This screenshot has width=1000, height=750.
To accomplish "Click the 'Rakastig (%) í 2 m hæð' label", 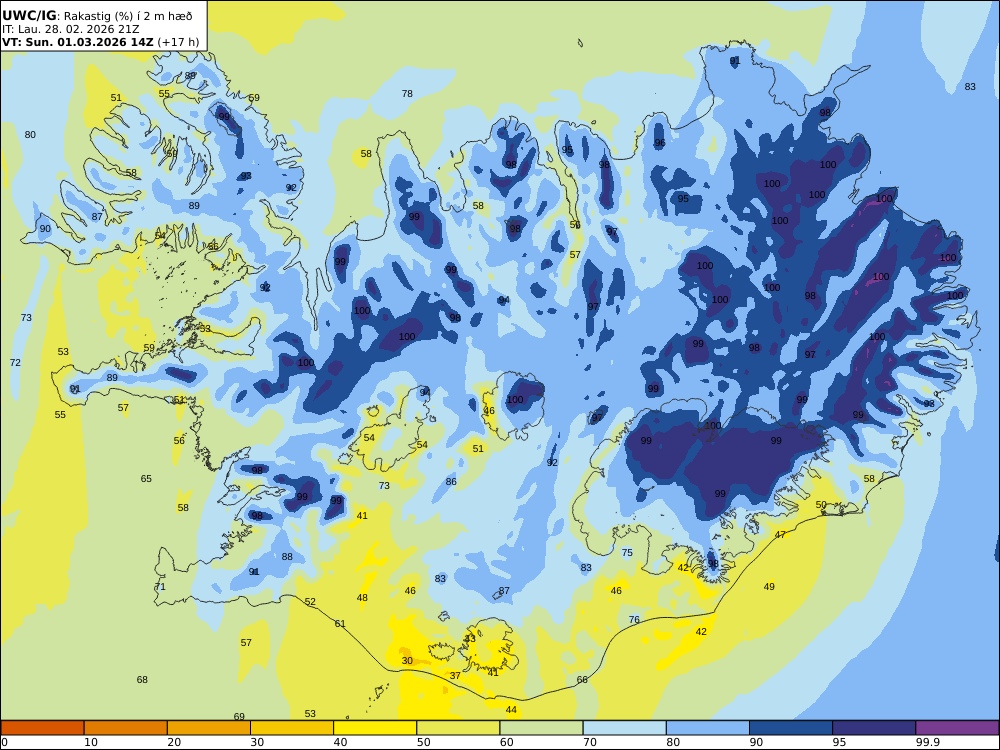I will point(128,17).
